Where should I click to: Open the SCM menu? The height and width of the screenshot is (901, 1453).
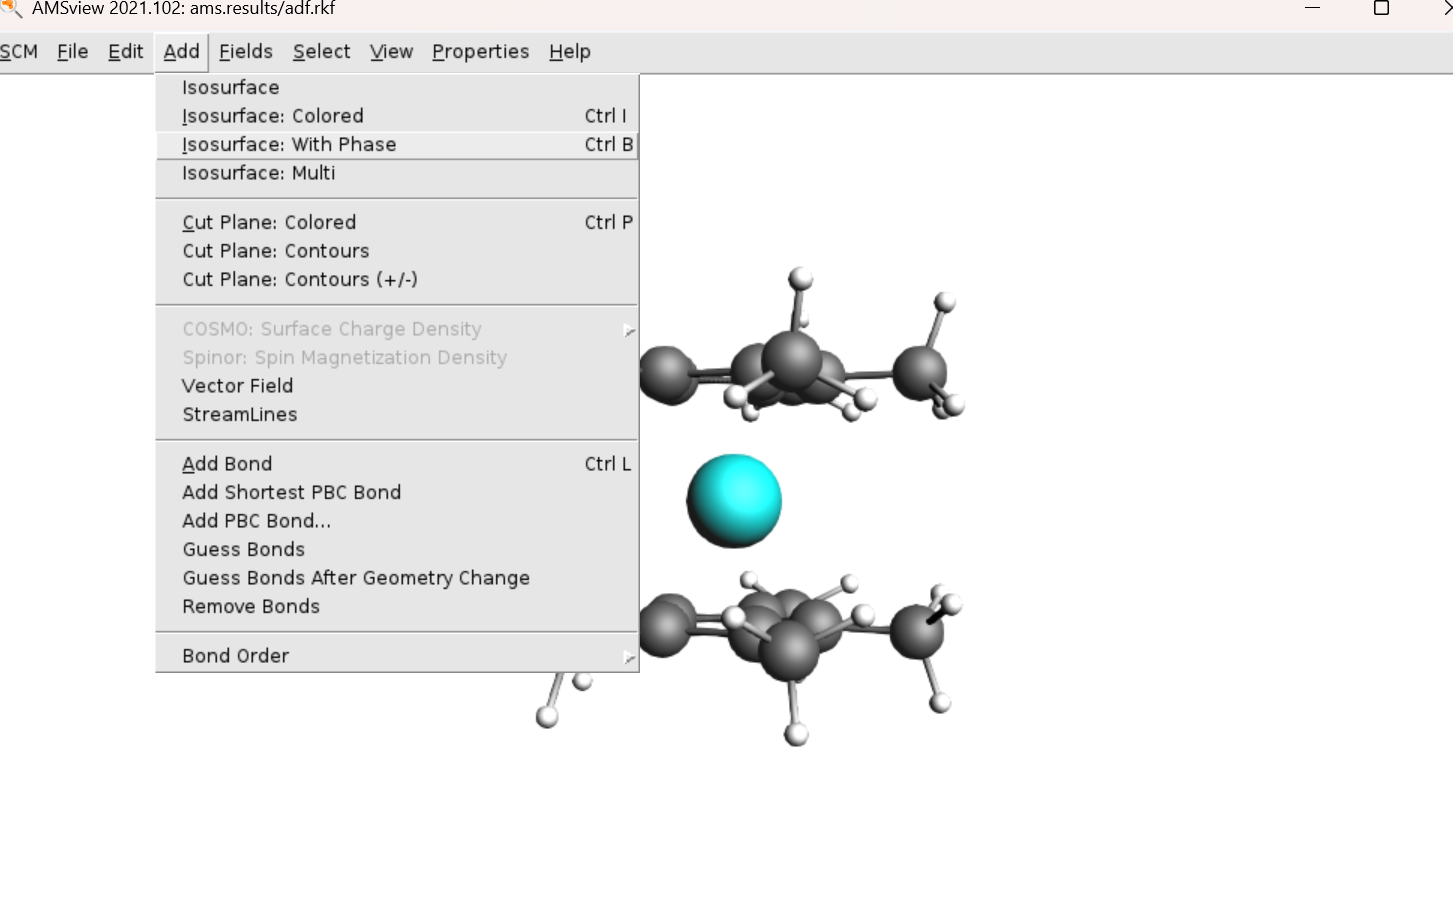coord(18,51)
